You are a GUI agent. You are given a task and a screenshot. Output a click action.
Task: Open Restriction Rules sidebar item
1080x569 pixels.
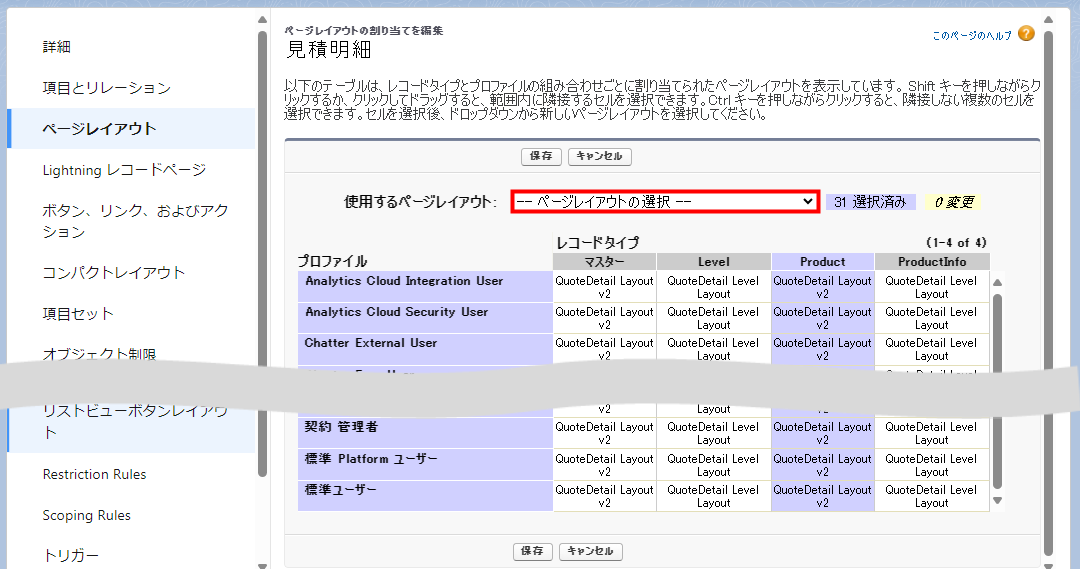(95, 474)
